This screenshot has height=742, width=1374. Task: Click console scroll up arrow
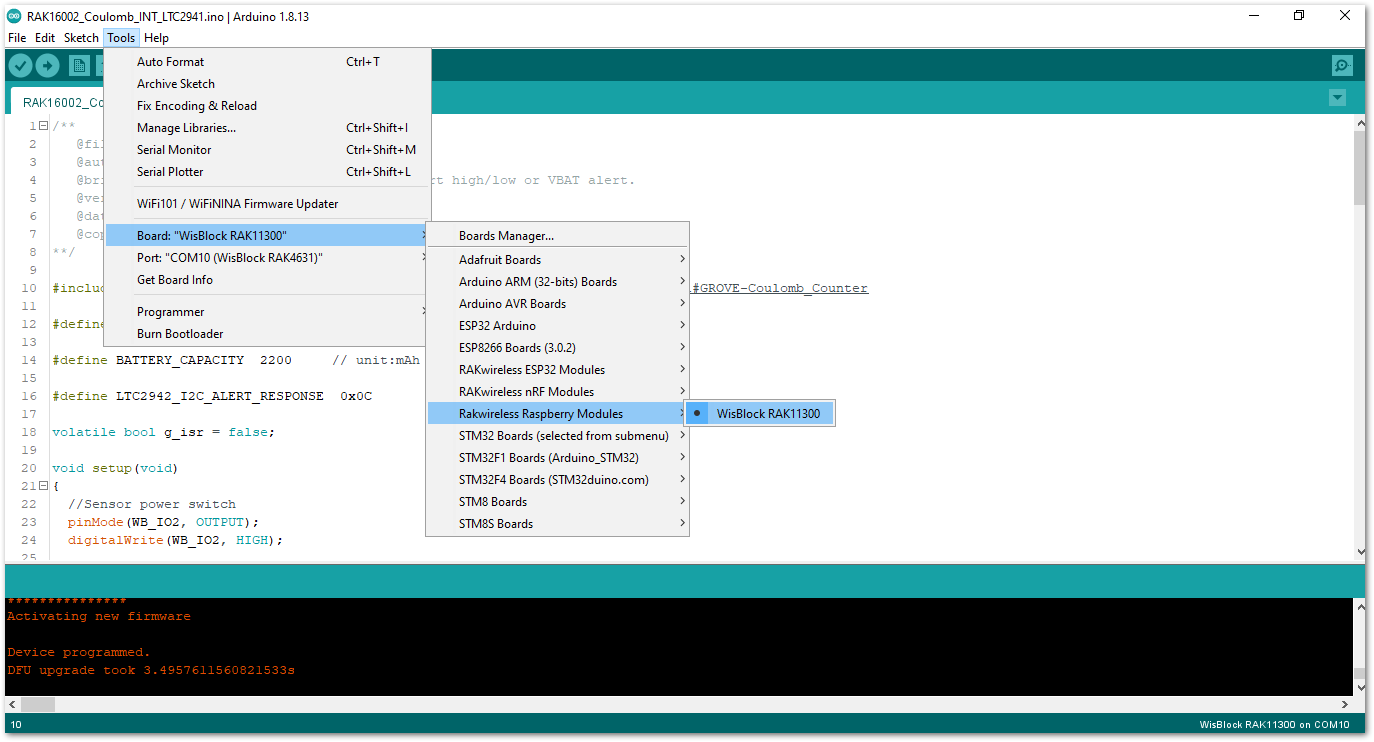pyautogui.click(x=1359, y=605)
